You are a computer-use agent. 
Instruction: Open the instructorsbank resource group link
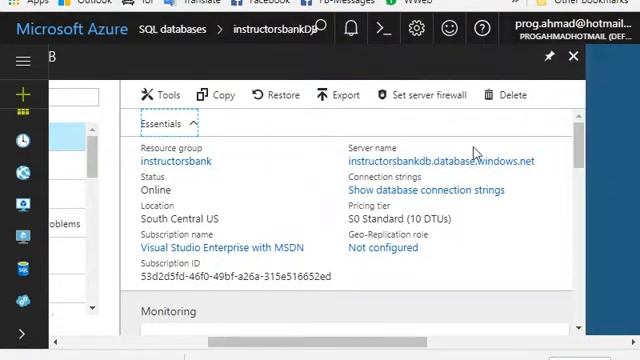pyautogui.click(x=176, y=161)
